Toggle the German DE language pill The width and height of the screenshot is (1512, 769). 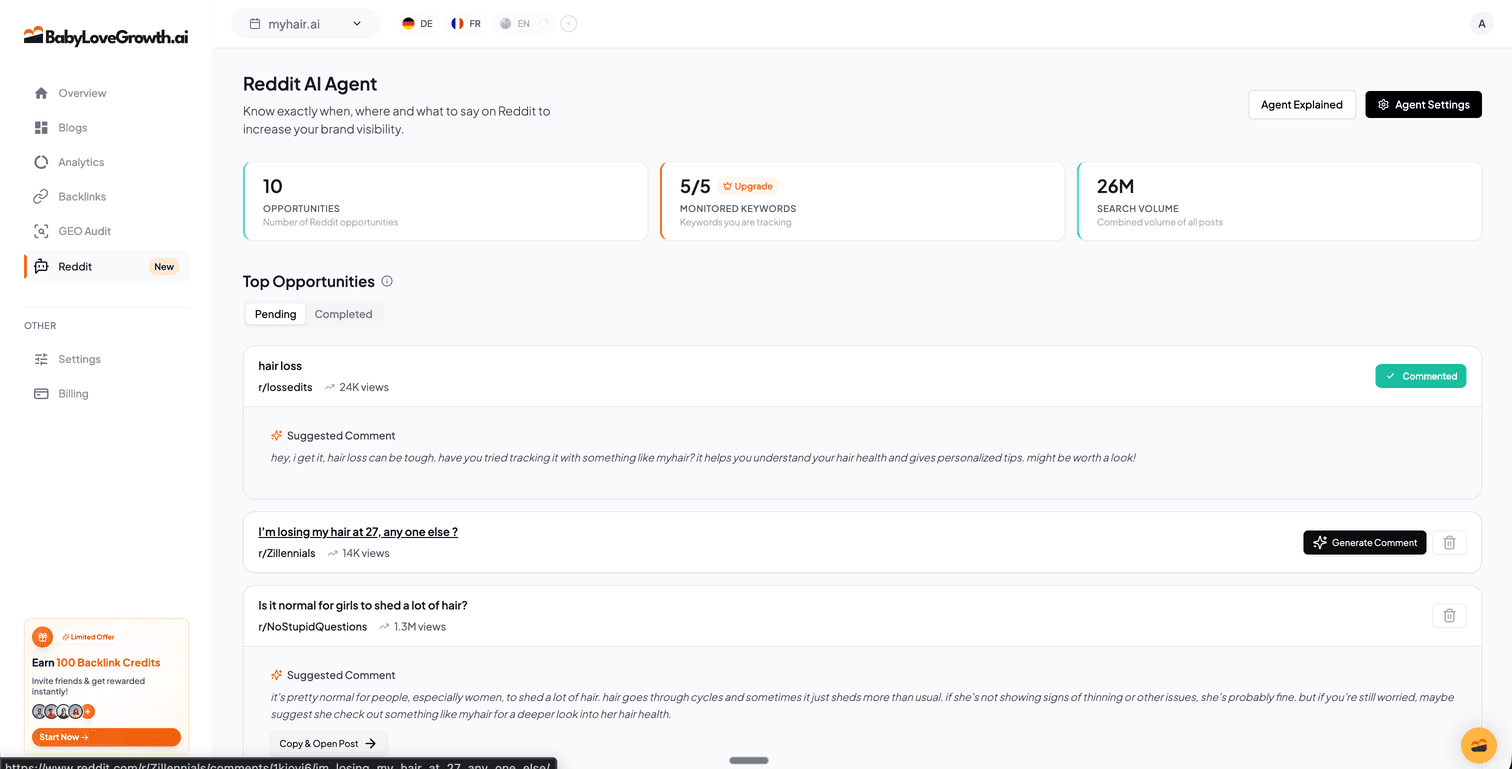coord(416,22)
